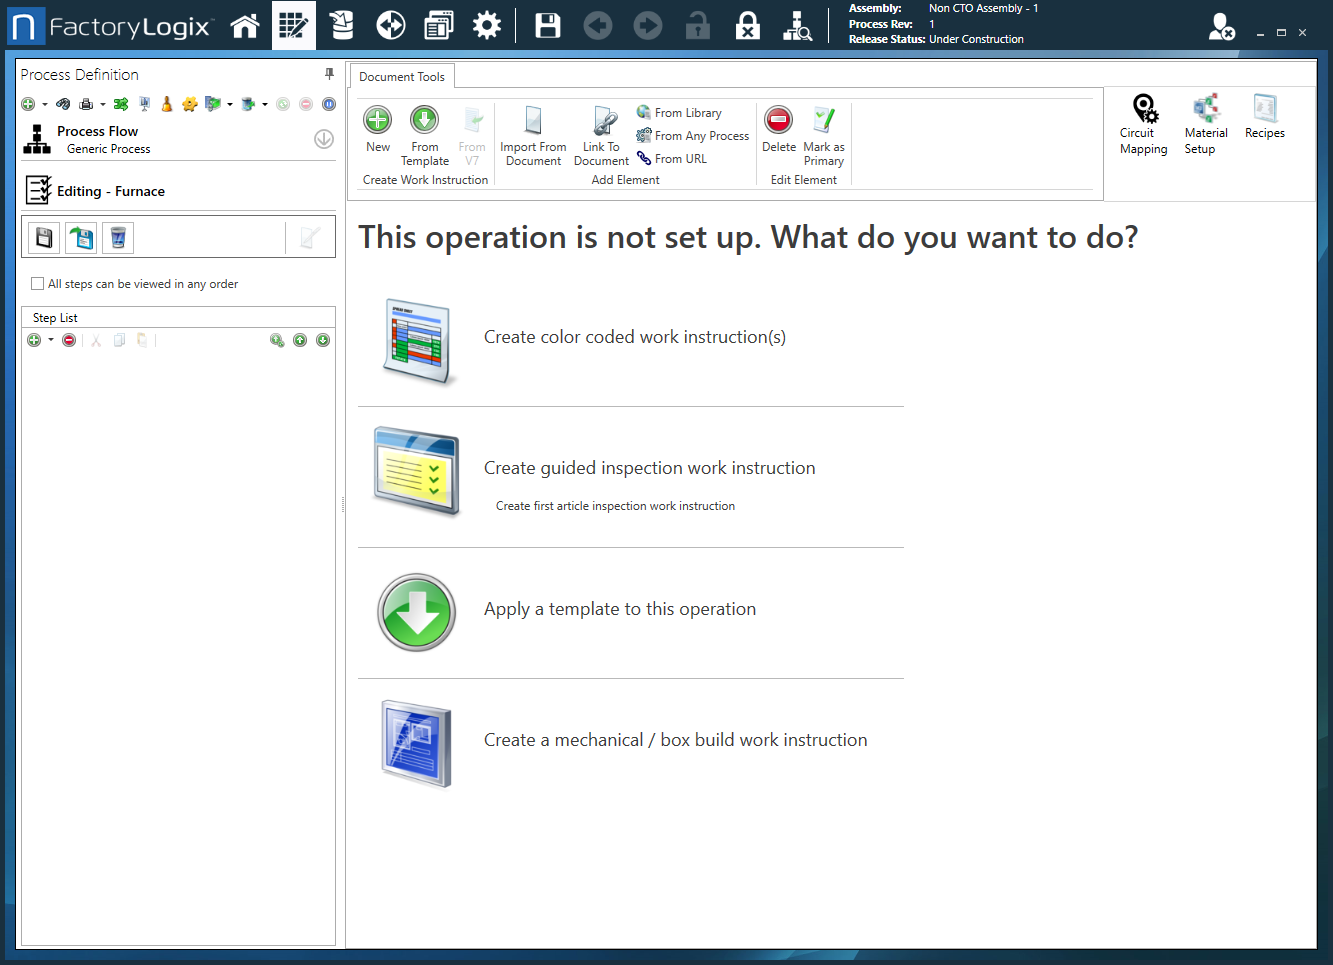Expand Process Flow with the down arrow circle
1333x965 pixels.
[323, 139]
